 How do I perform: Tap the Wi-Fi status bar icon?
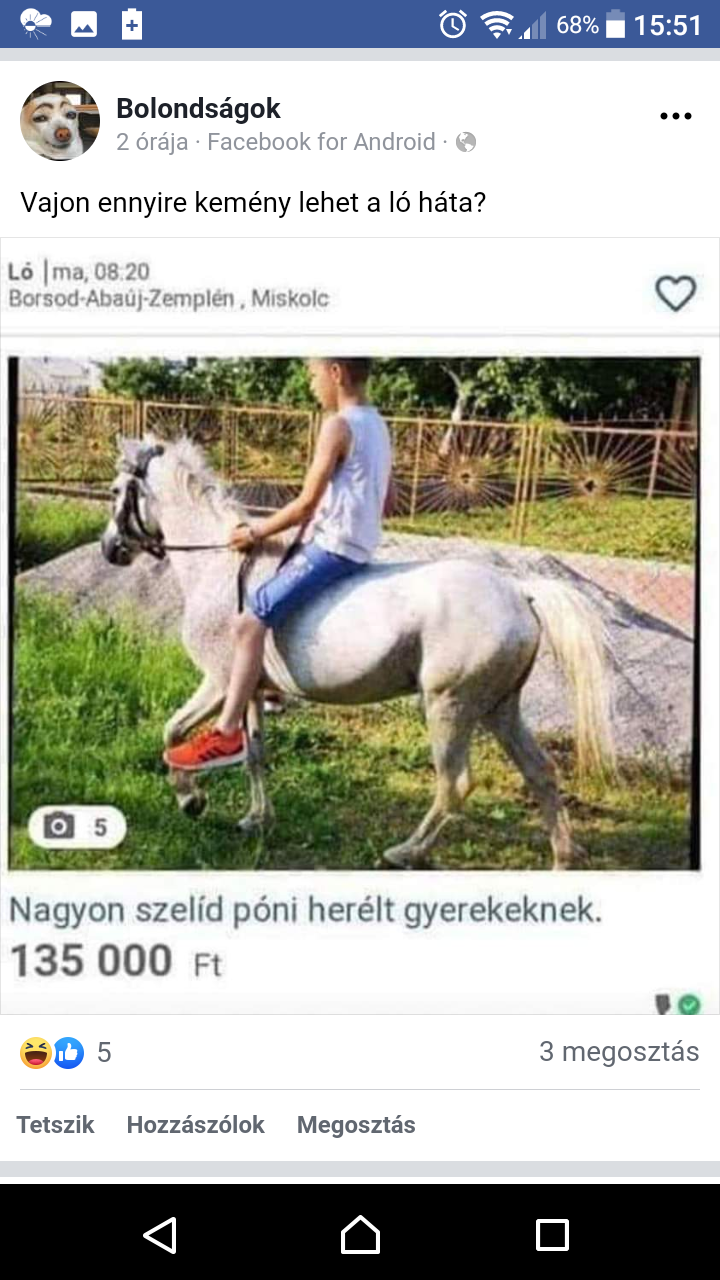click(x=496, y=24)
